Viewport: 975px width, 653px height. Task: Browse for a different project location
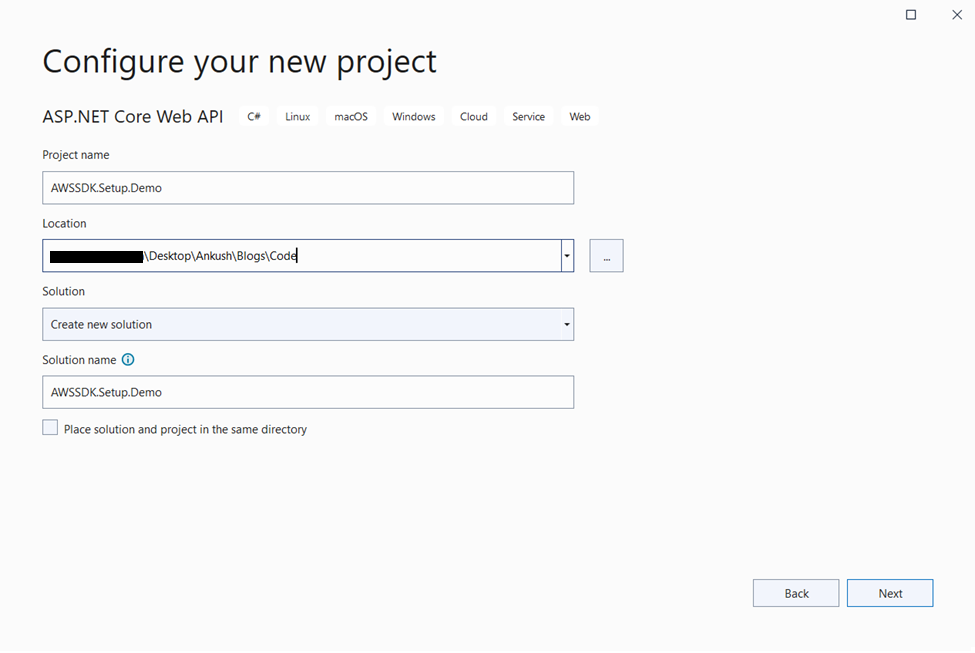(606, 255)
